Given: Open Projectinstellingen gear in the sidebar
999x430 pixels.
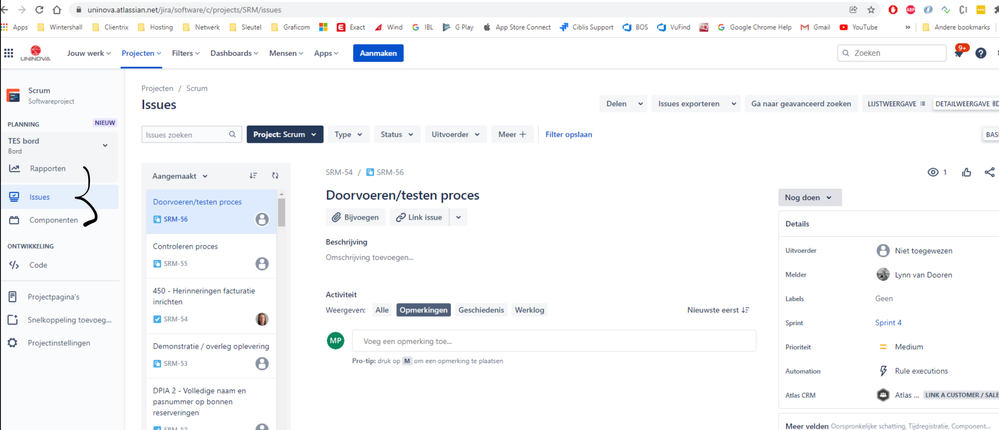Looking at the screenshot, I should pyautogui.click(x=59, y=343).
